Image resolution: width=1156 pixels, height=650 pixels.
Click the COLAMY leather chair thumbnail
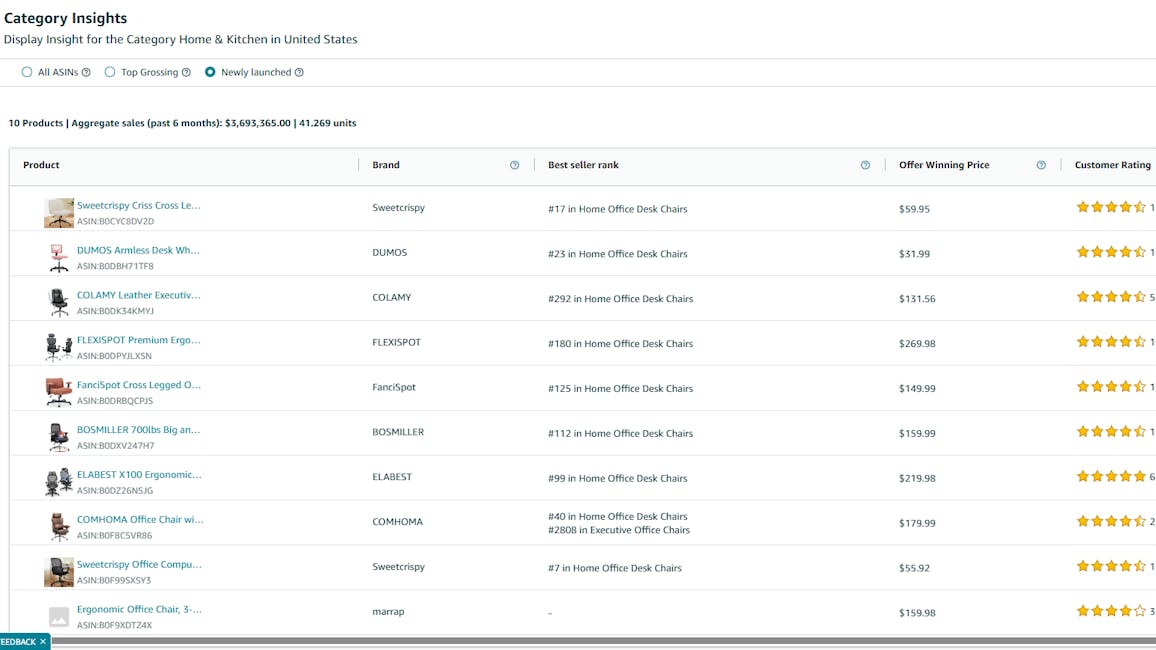[59, 303]
